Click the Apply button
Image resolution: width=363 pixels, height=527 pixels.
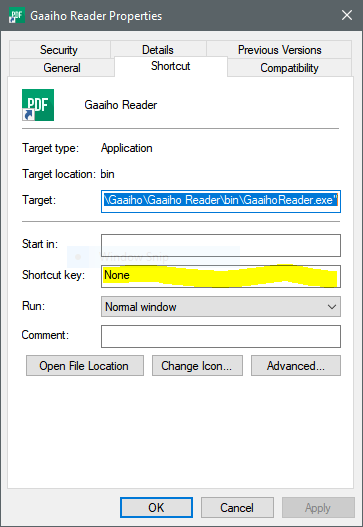pos(318,507)
